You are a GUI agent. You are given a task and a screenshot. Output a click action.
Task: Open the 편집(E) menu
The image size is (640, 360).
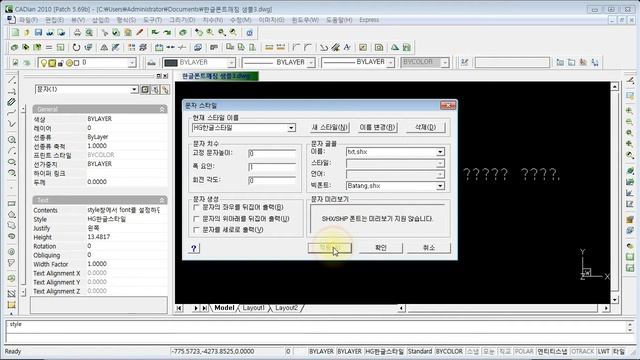(x=54, y=20)
